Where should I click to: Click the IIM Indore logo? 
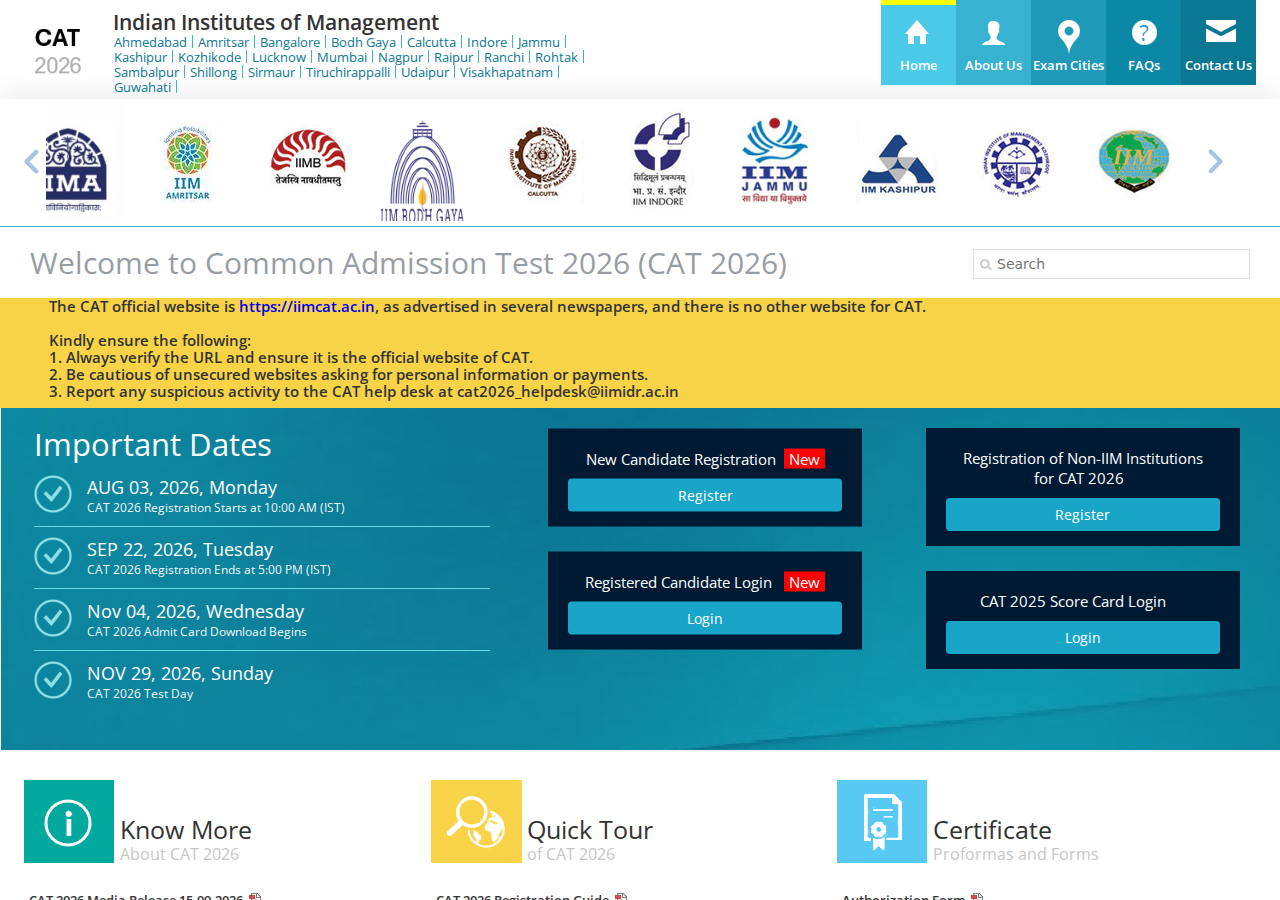coord(659,160)
